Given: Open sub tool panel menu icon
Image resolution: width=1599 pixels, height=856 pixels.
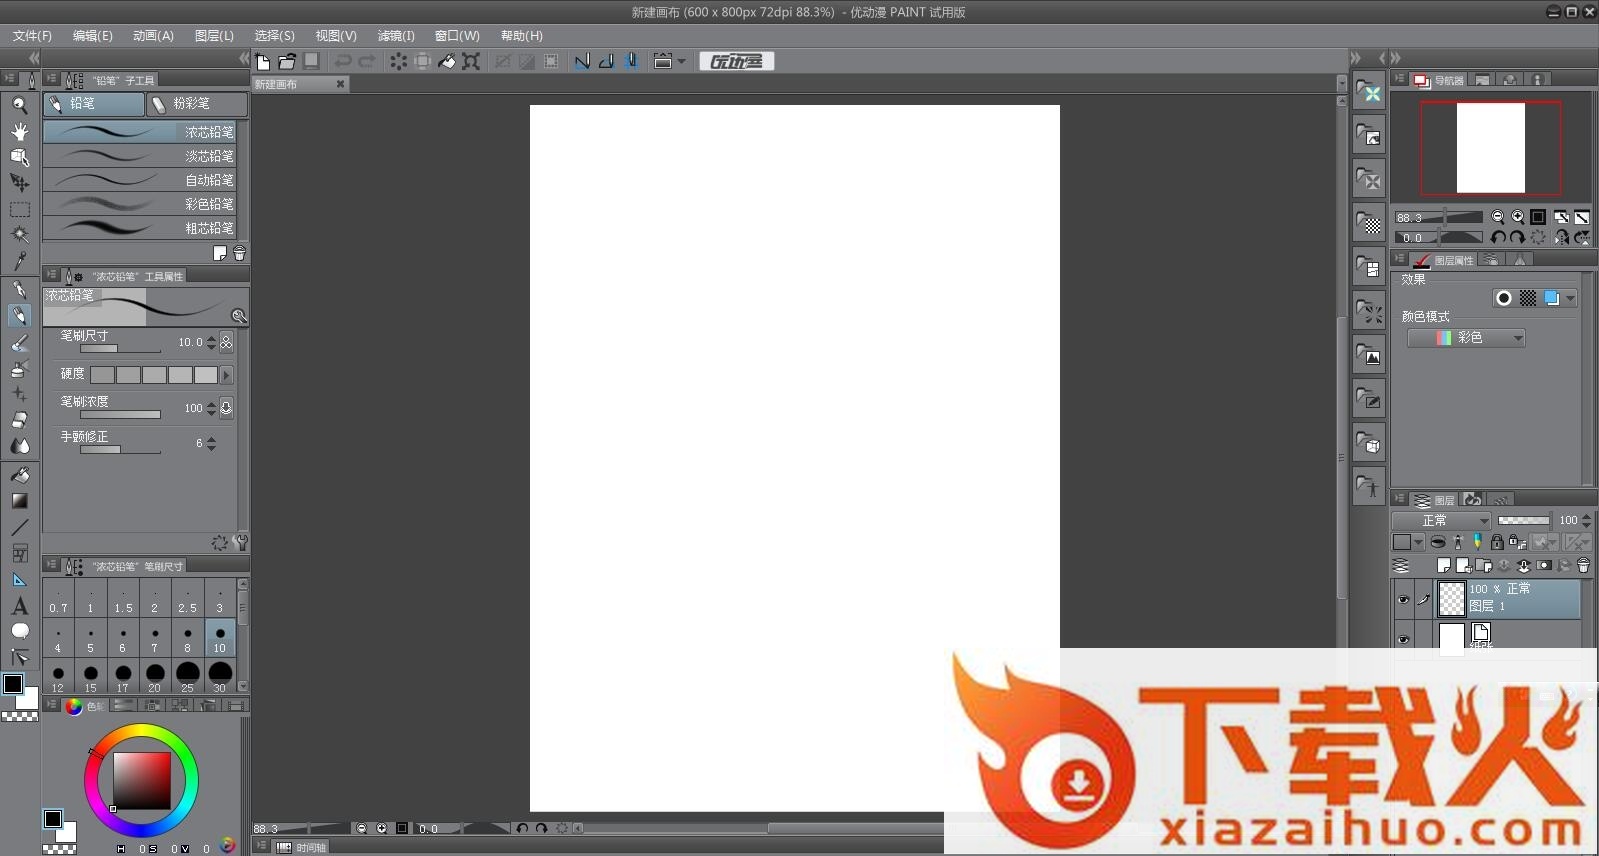Looking at the screenshot, I should pos(51,79).
